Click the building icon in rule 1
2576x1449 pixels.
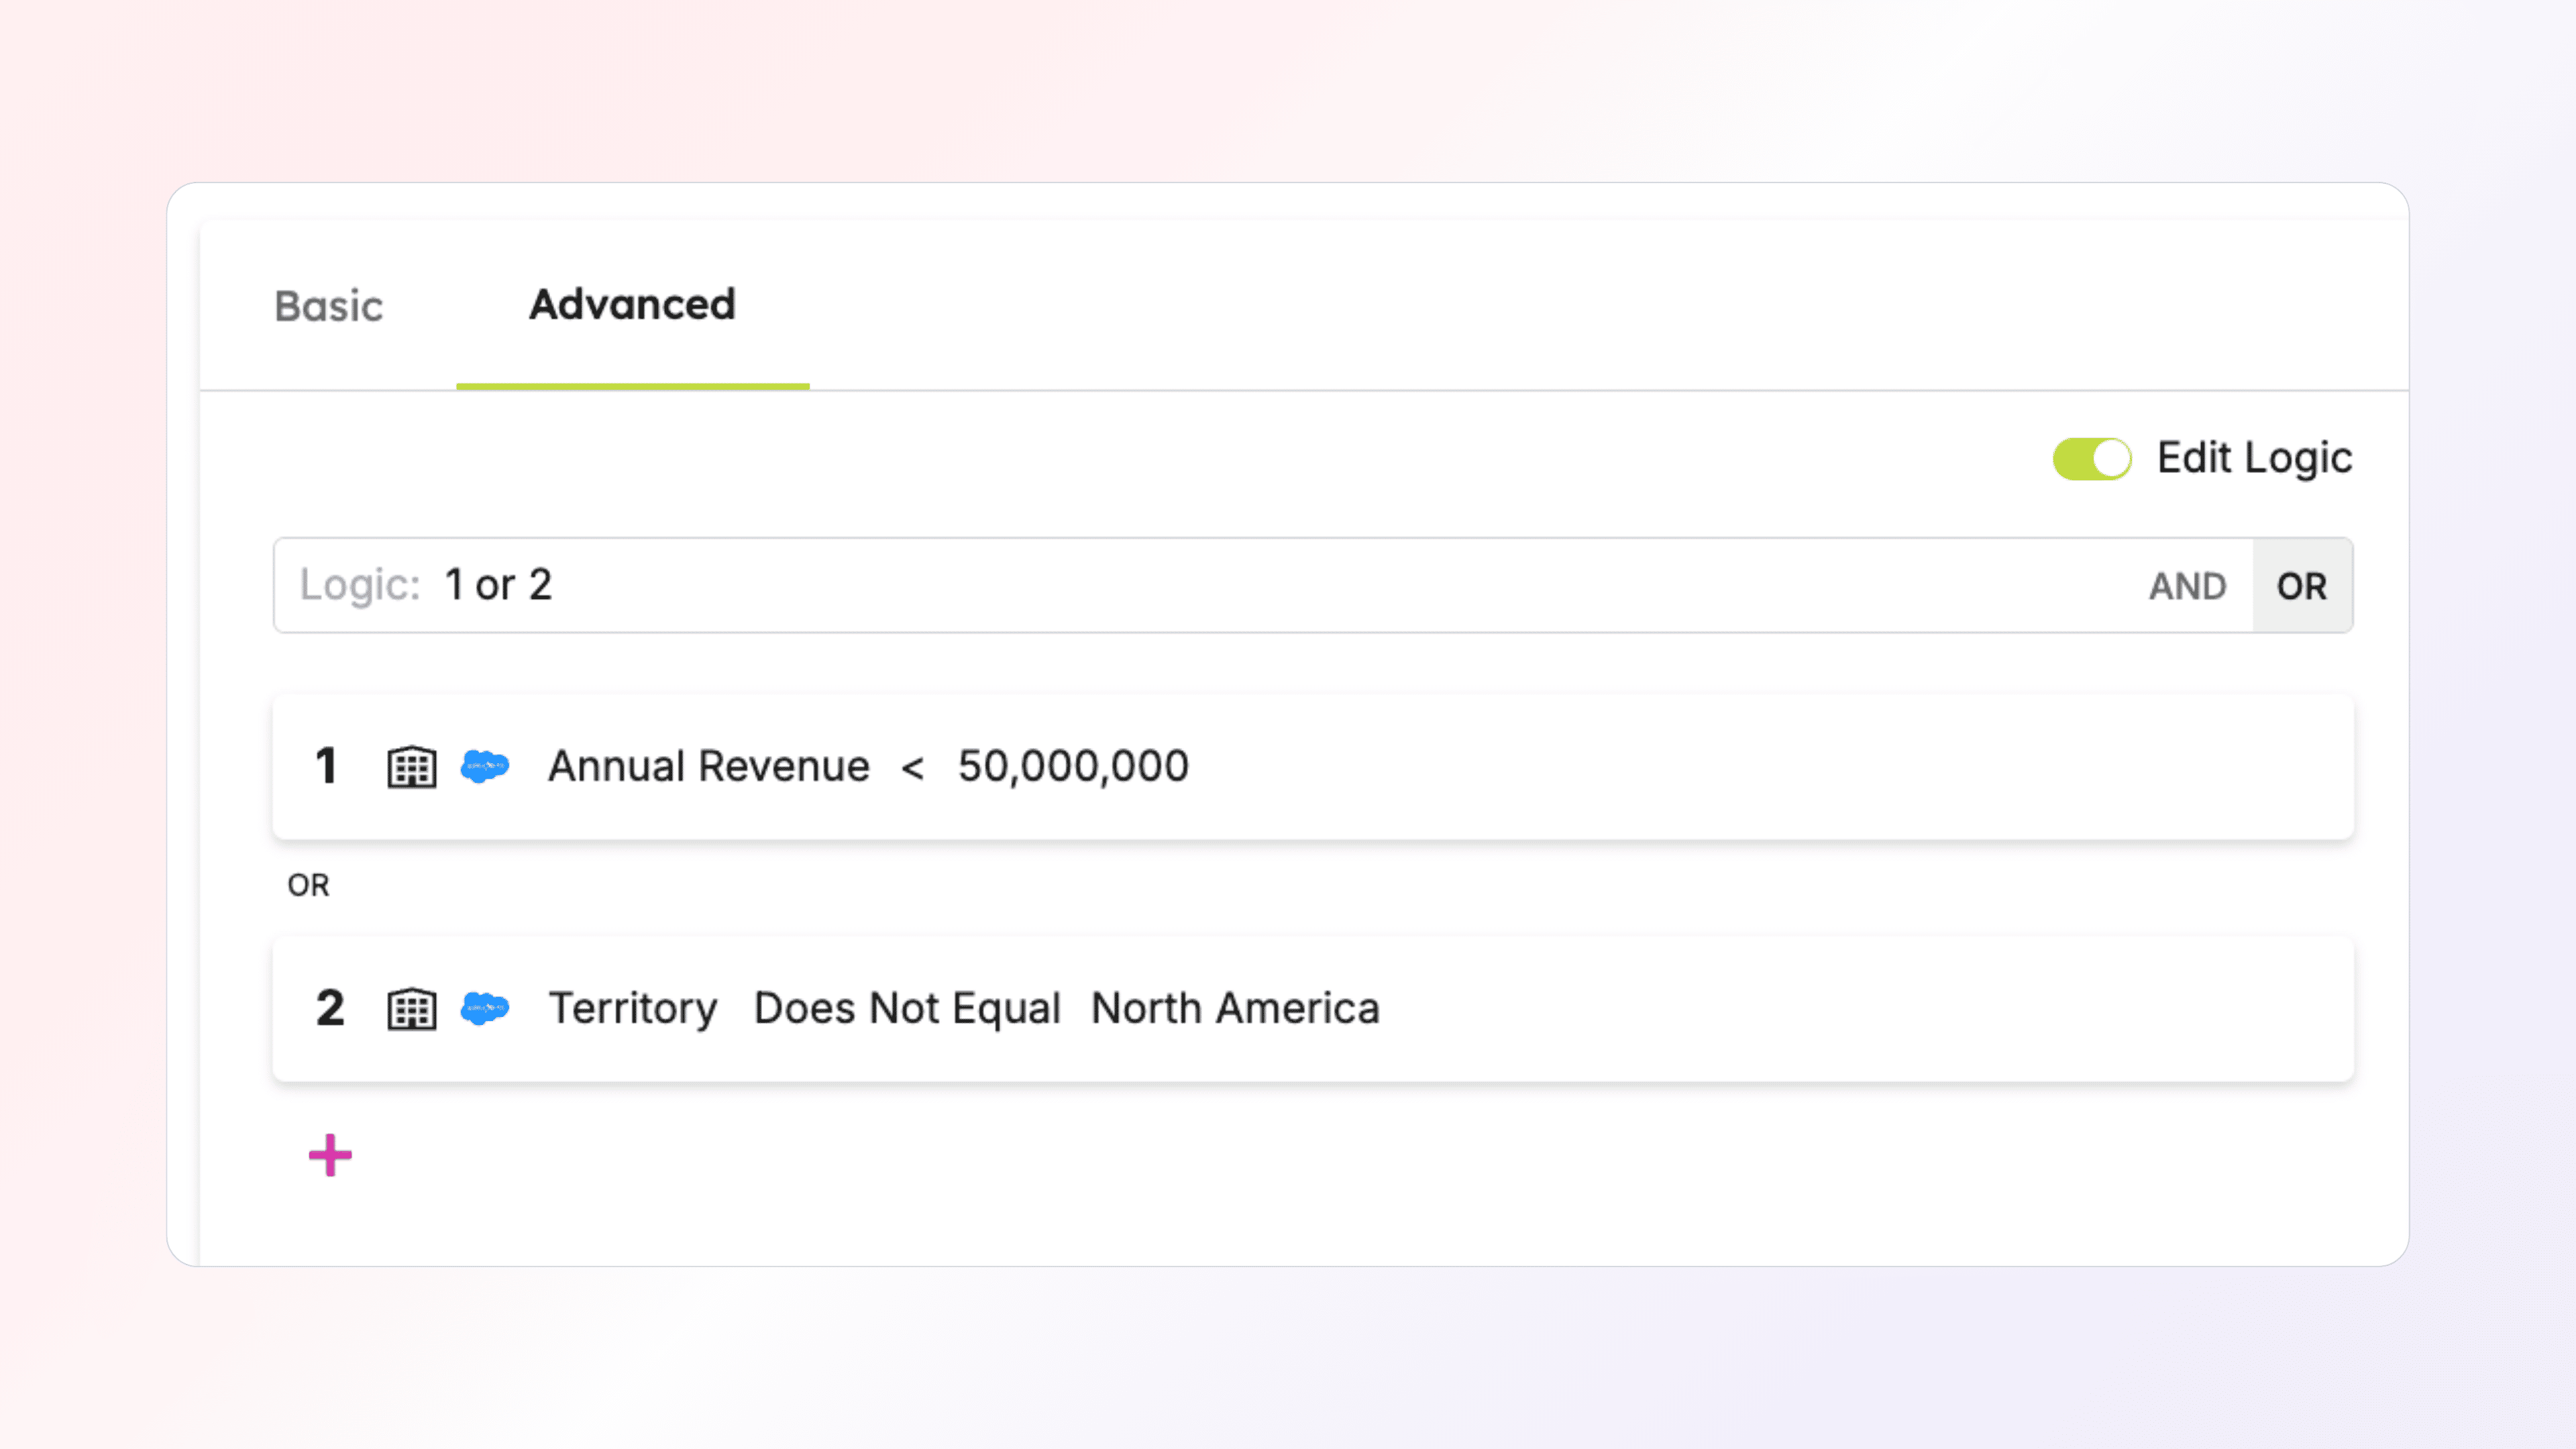[411, 767]
